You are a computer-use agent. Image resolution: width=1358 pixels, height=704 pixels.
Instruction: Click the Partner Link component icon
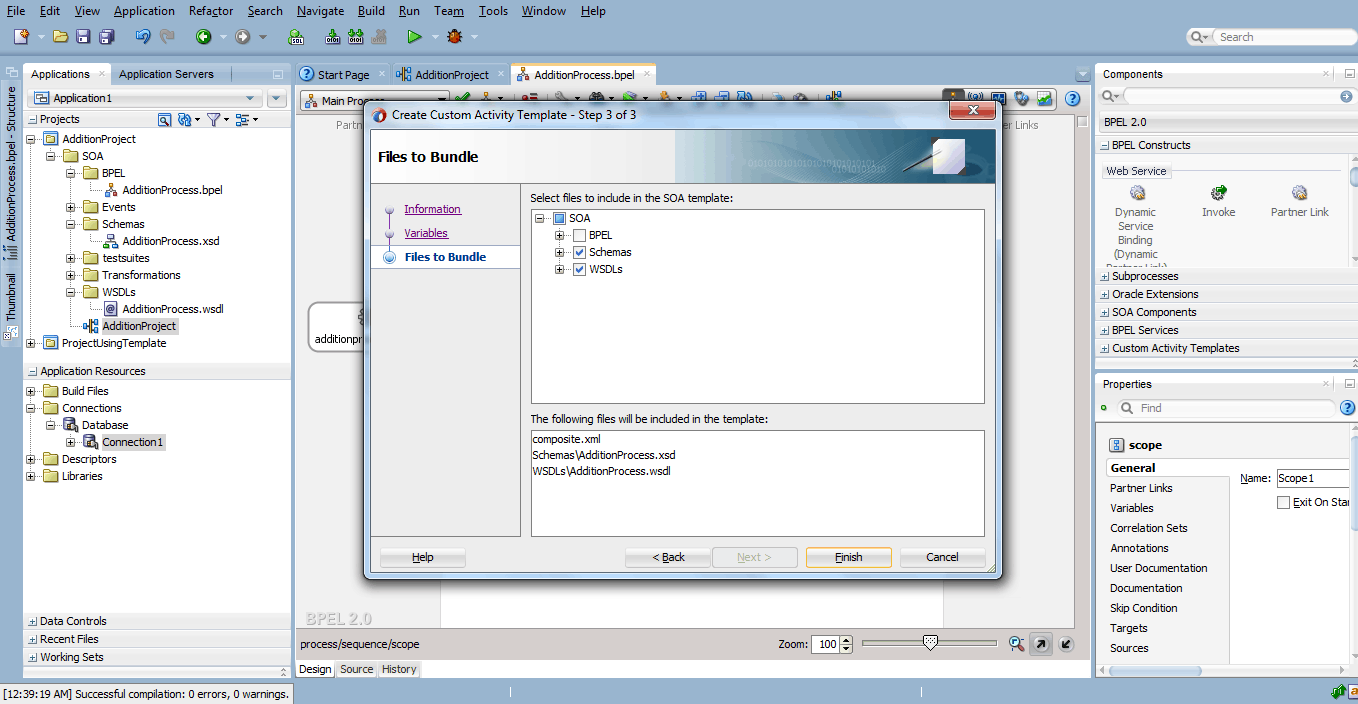1299,193
